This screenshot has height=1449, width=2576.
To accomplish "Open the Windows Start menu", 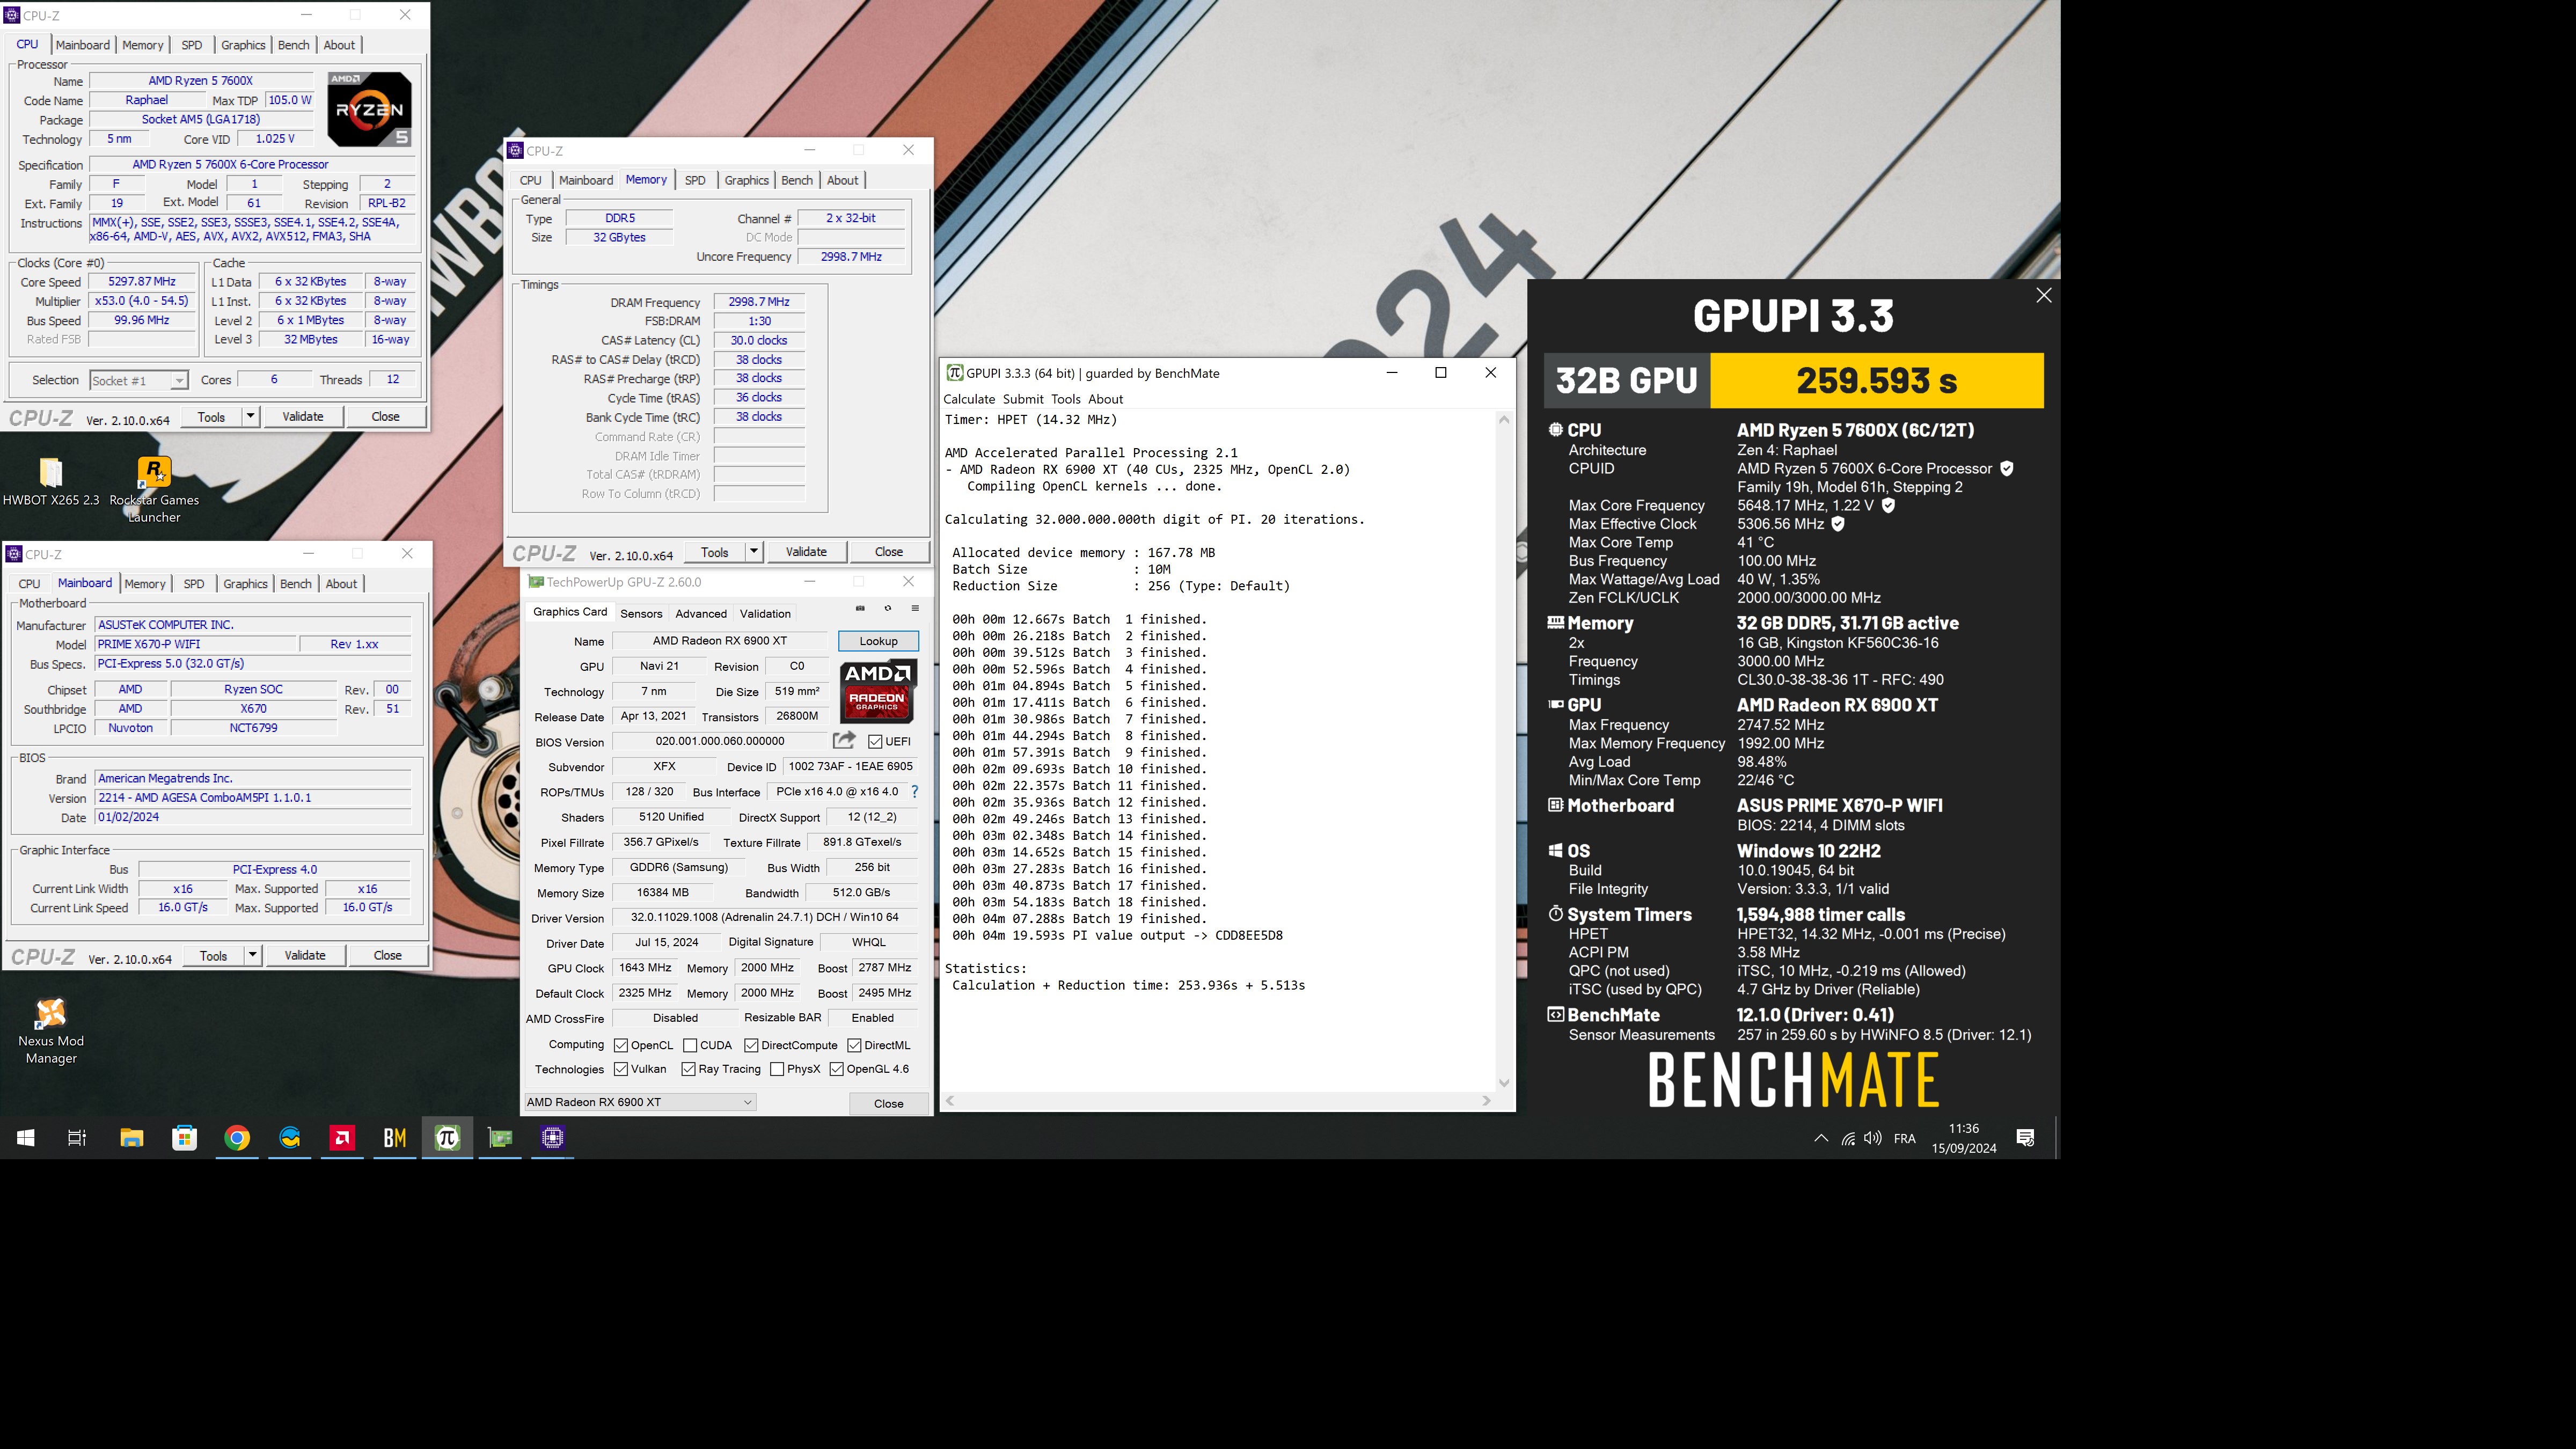I will [x=26, y=1137].
